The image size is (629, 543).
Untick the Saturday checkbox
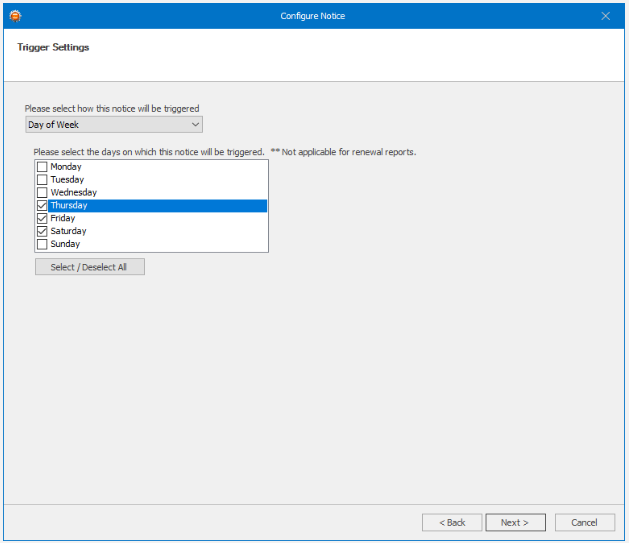(42, 231)
